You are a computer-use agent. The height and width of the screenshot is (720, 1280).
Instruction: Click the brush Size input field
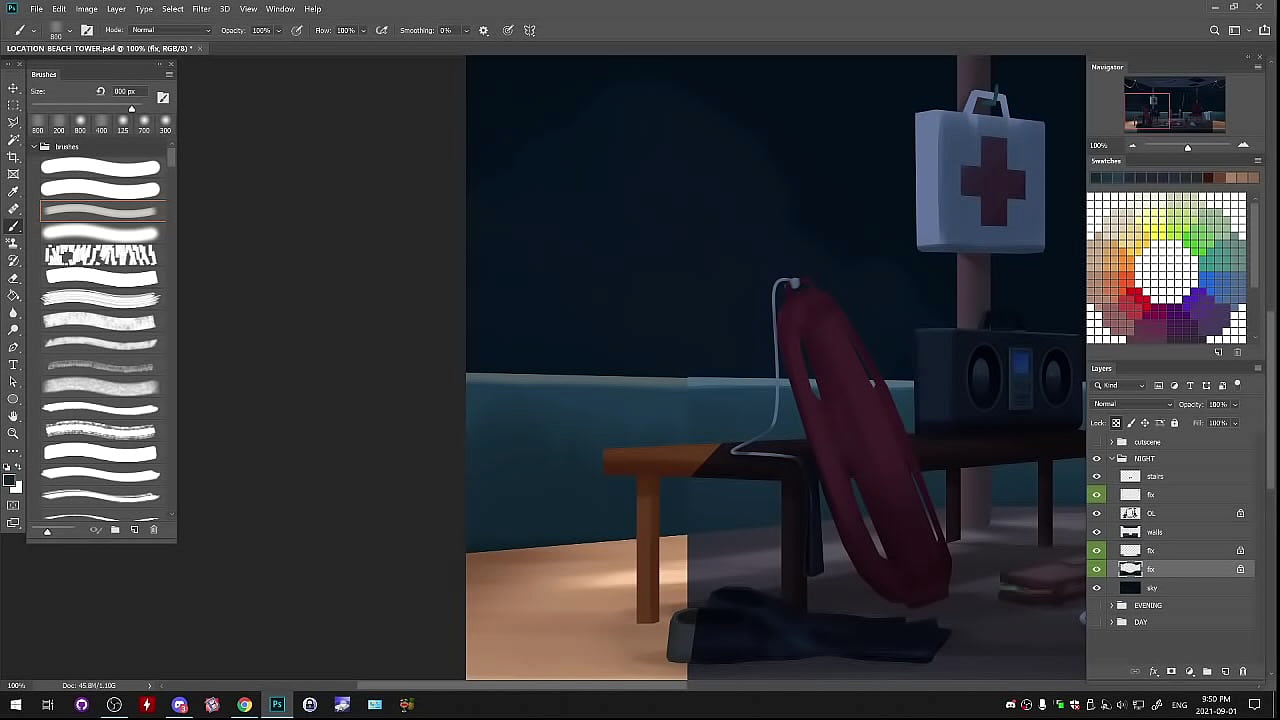(125, 92)
